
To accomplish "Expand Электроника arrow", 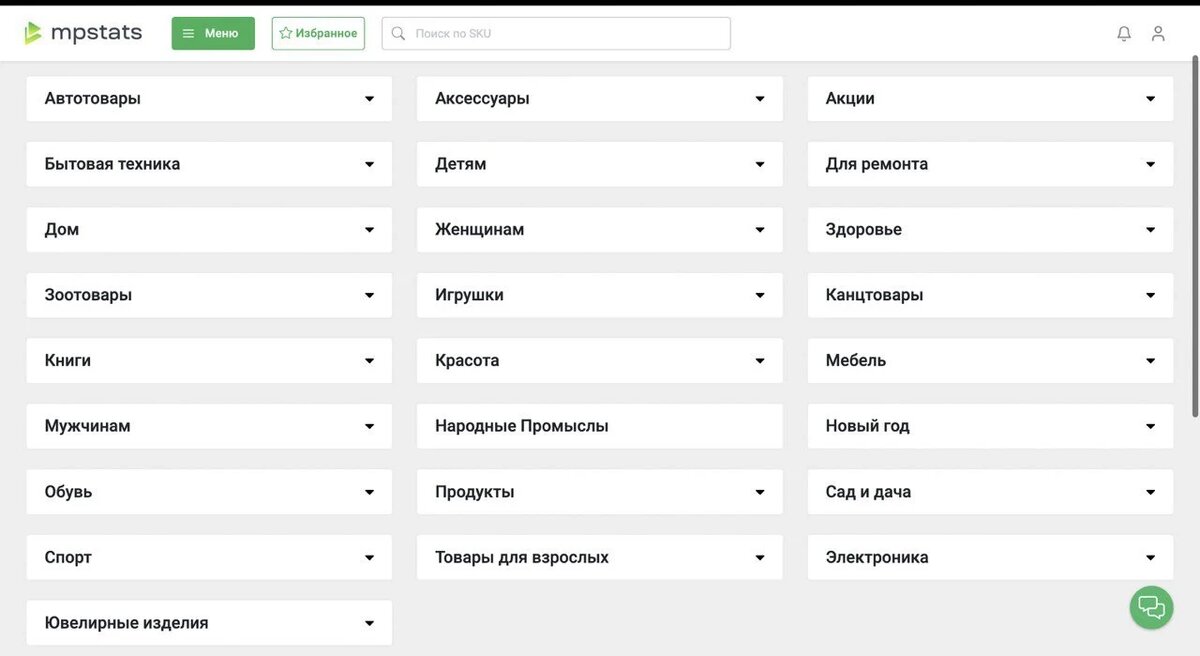I will [x=1150, y=558].
